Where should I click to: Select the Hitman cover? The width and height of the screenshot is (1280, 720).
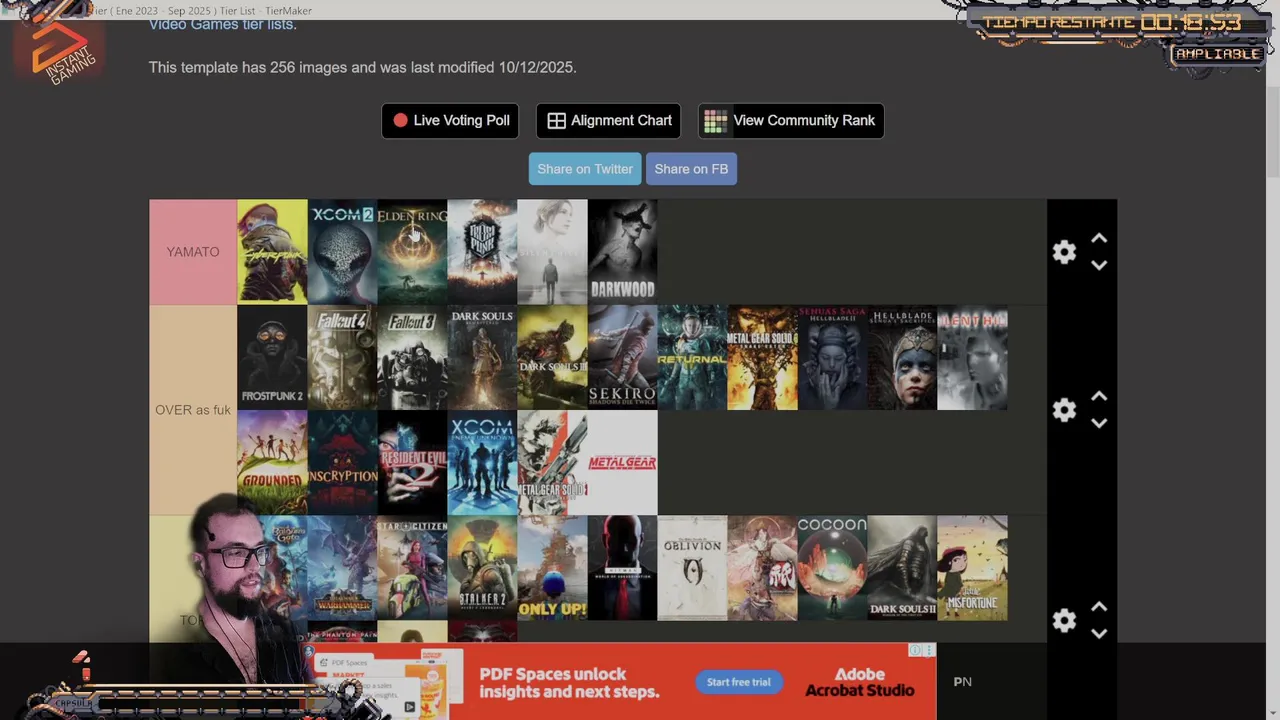[622, 567]
